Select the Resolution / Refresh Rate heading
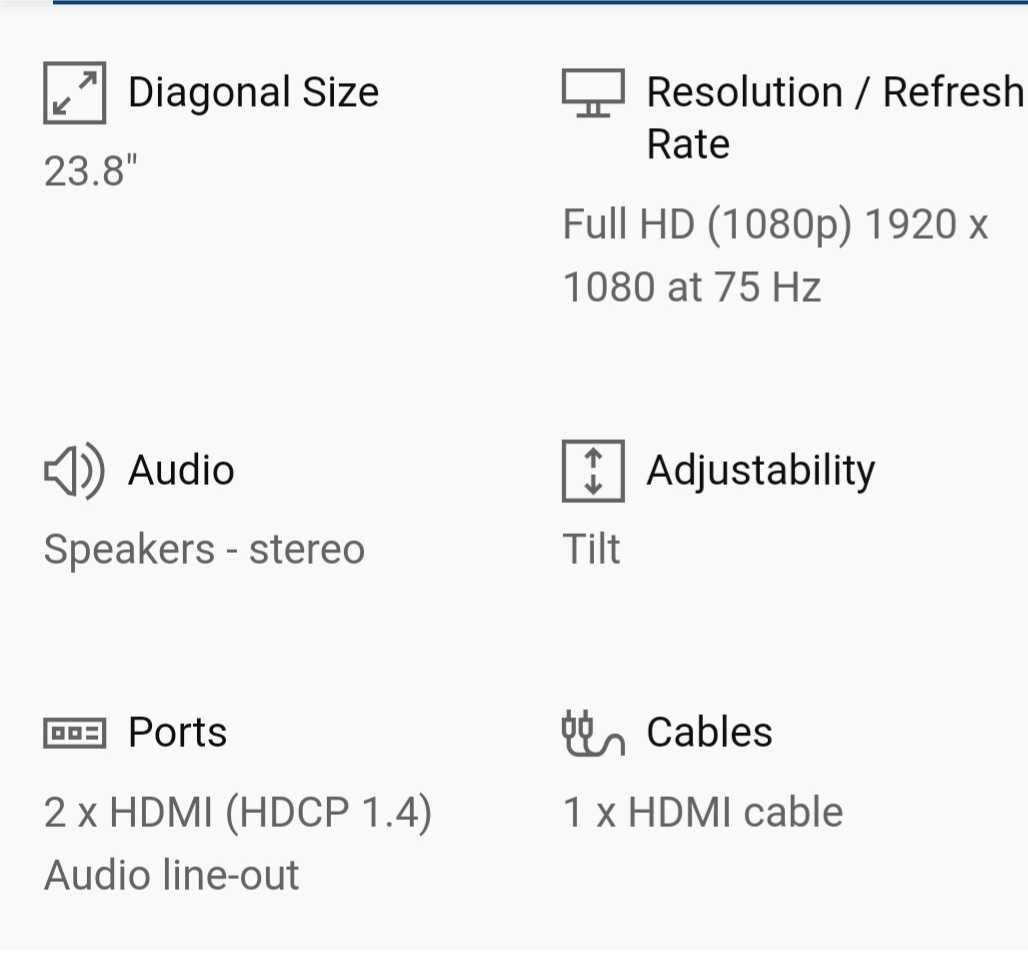The image size is (1028, 966). tap(836, 117)
